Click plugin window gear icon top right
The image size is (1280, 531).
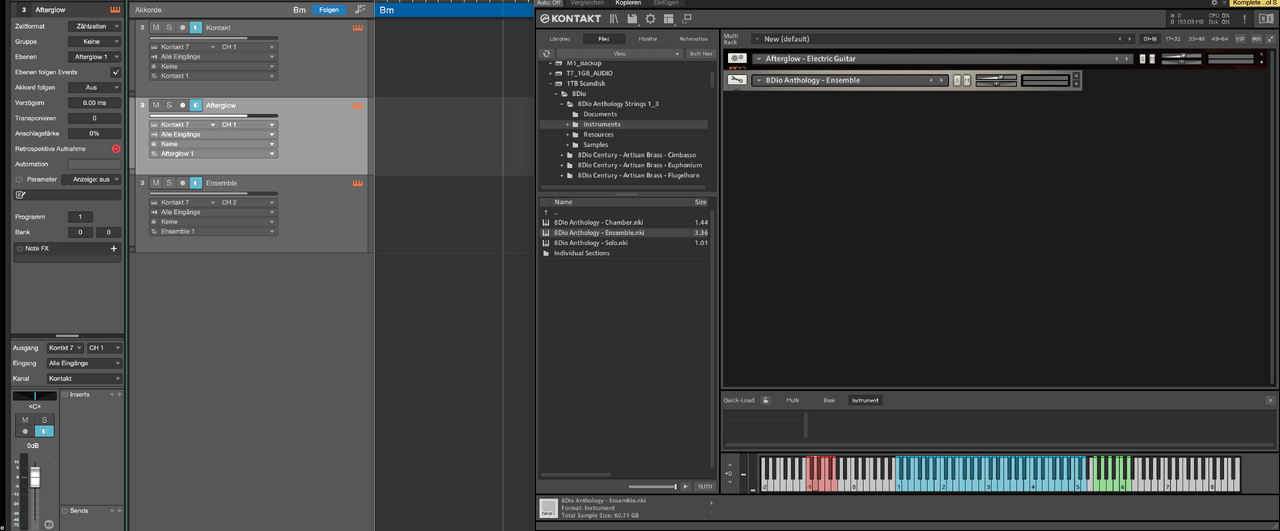click(x=1214, y=3)
